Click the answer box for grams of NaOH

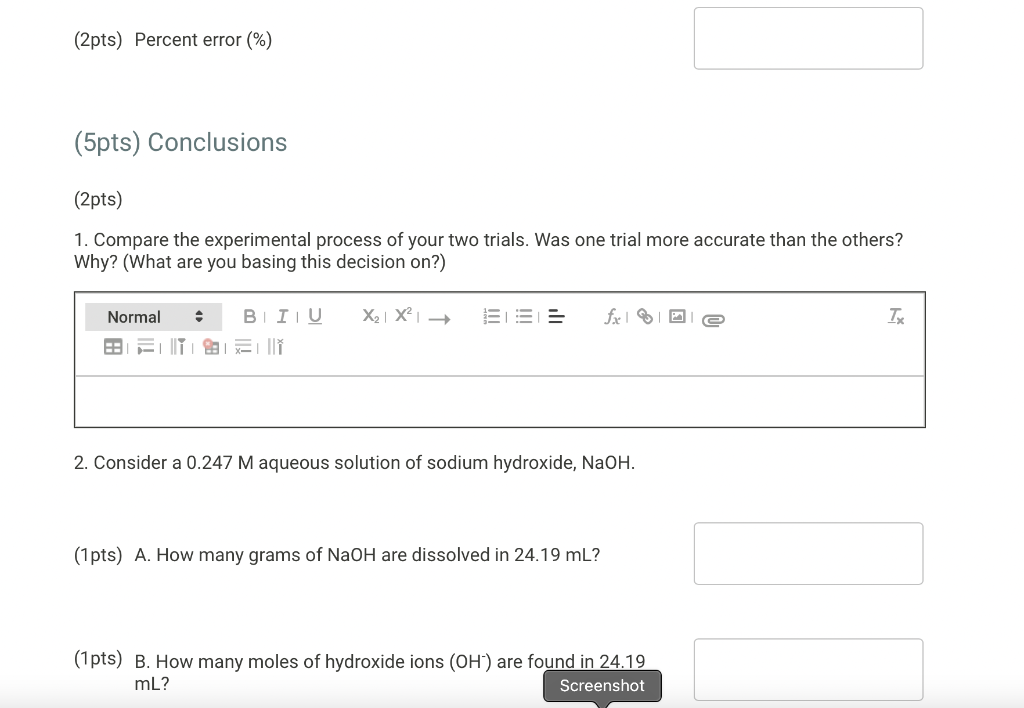[808, 553]
